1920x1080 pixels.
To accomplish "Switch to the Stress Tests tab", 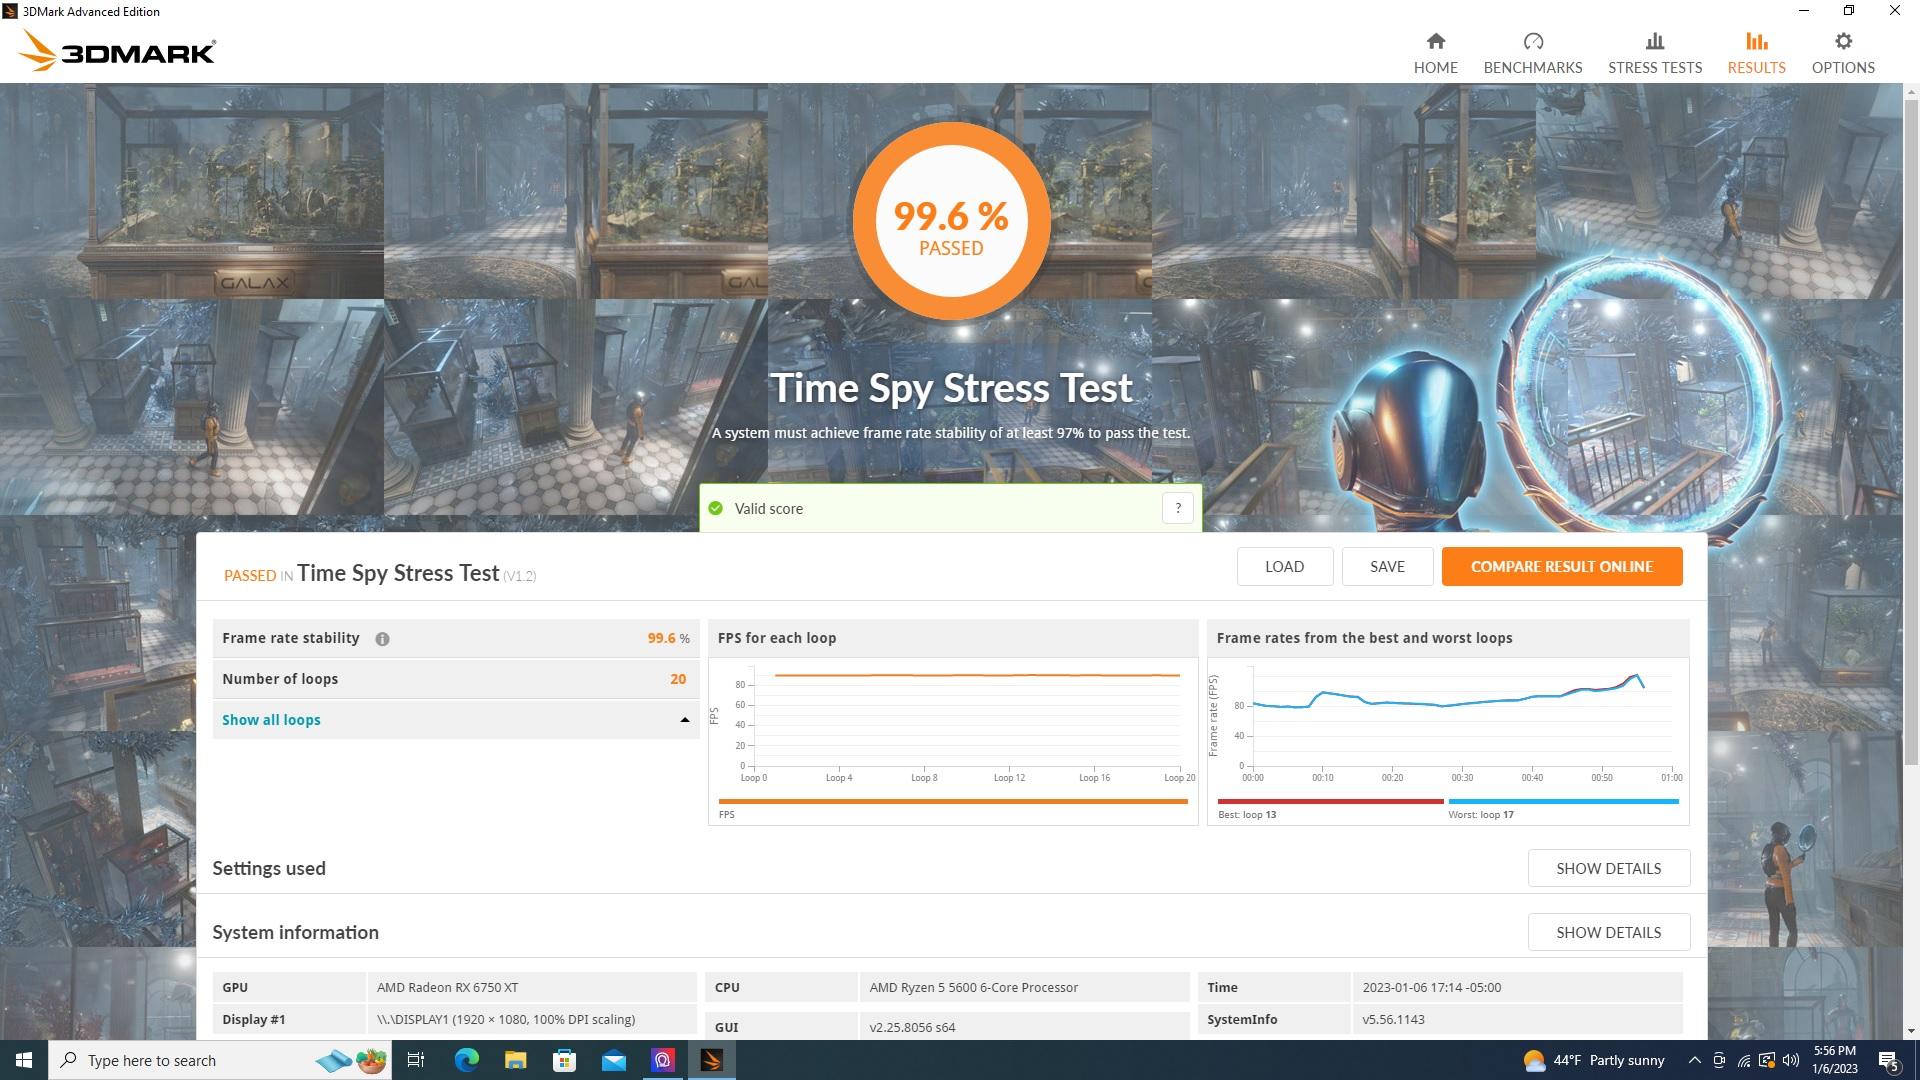I will (1654, 53).
